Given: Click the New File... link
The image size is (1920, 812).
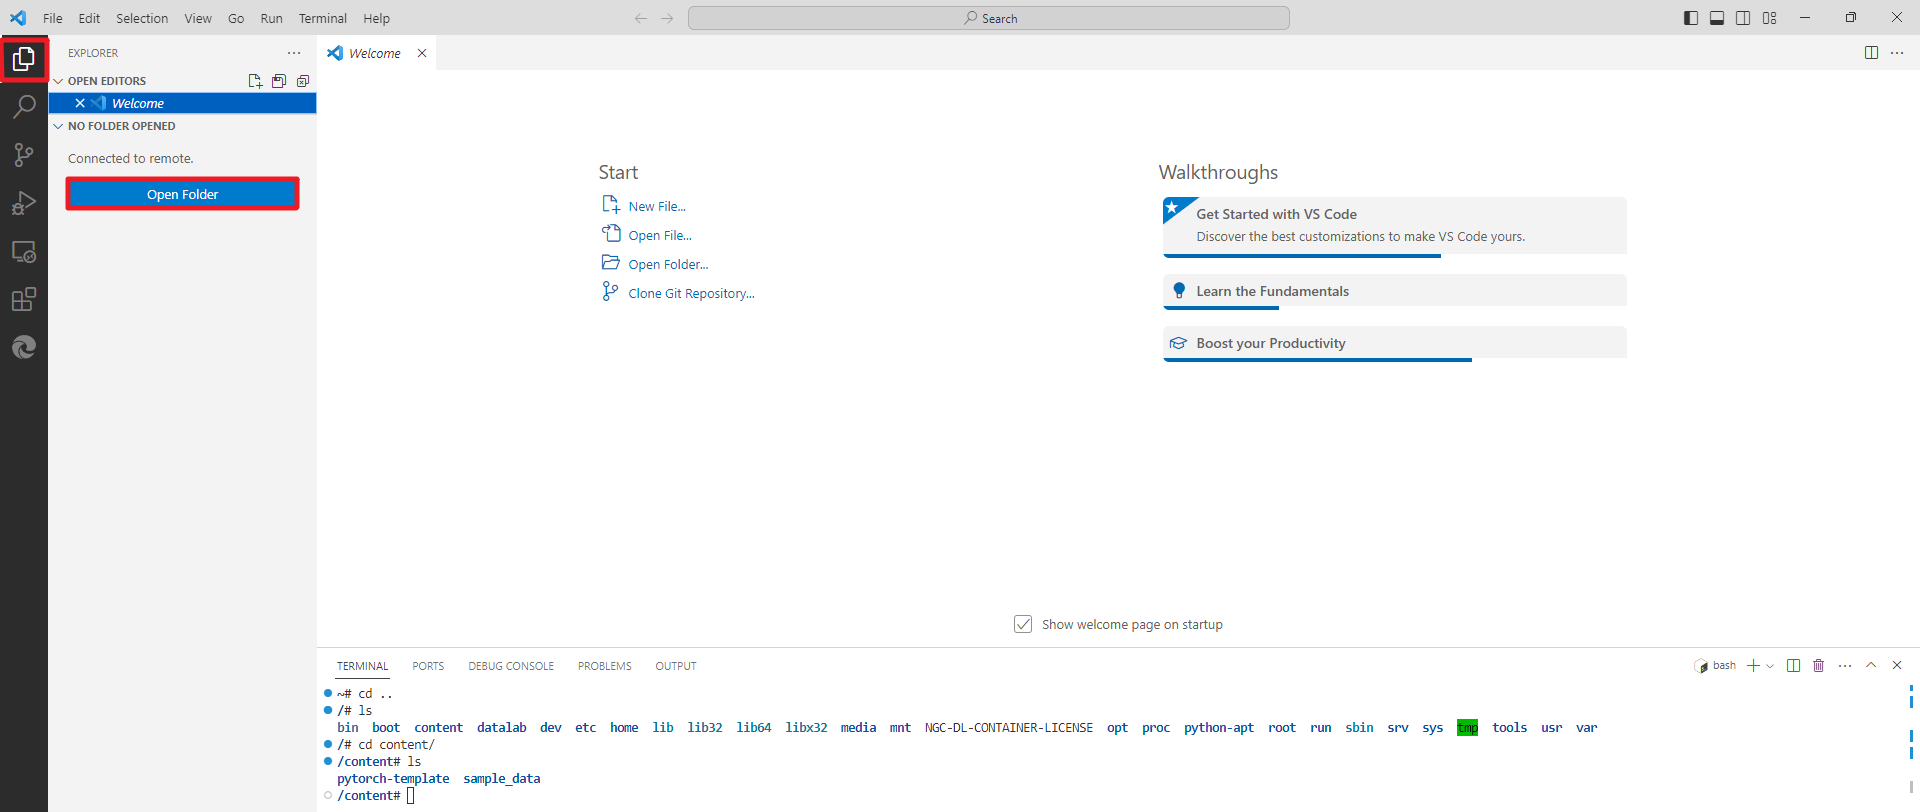Looking at the screenshot, I should (657, 206).
